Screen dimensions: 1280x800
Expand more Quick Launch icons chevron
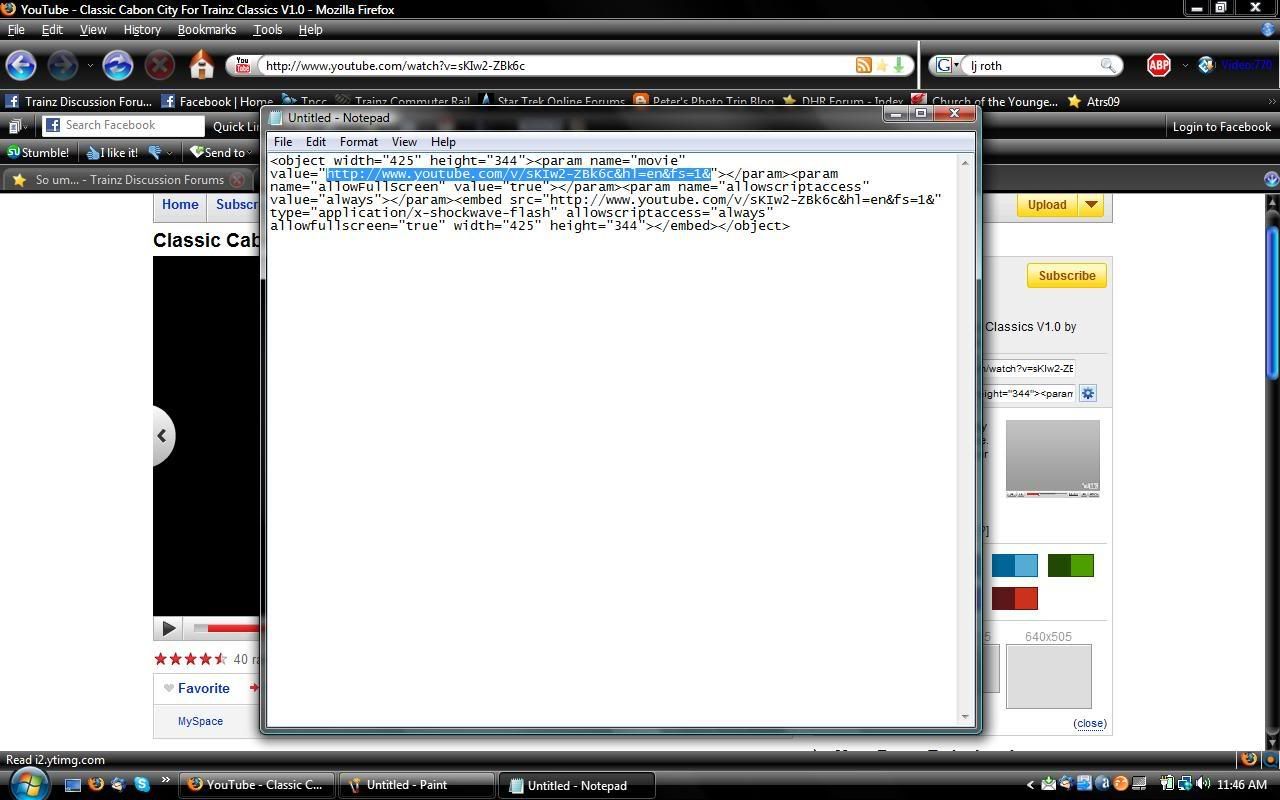[165, 779]
